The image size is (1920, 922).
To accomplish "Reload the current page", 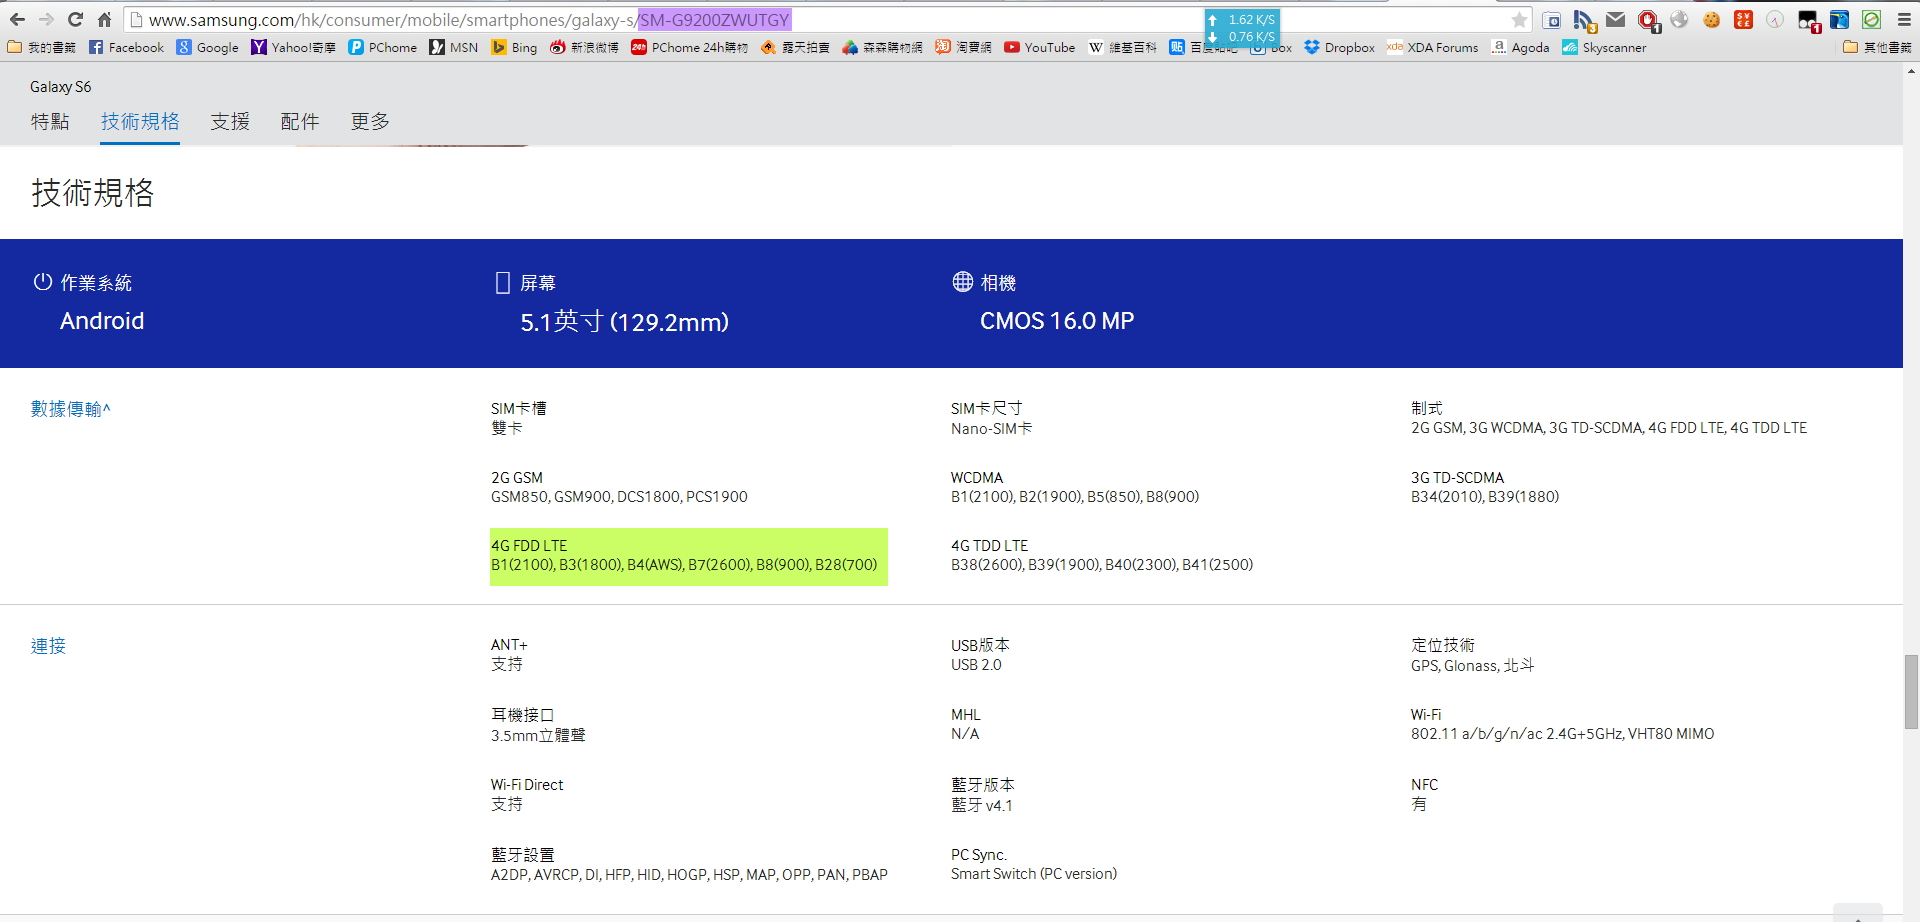I will 75,19.
